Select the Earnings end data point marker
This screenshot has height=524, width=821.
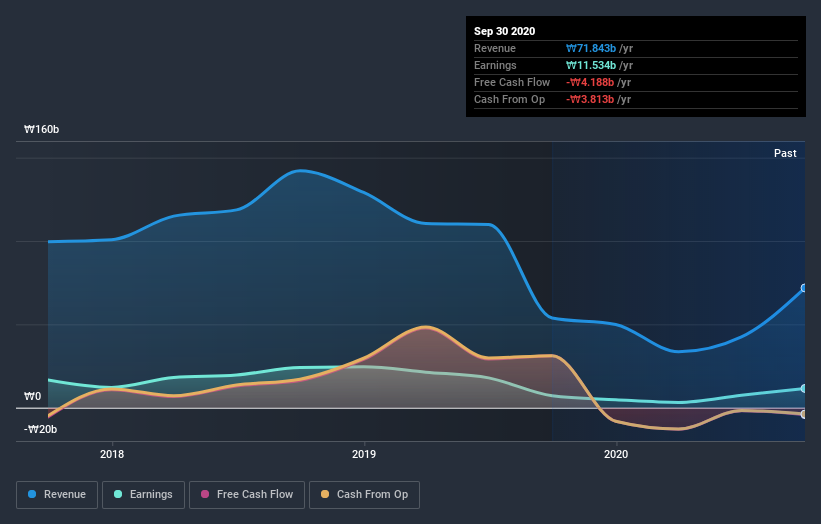(804, 388)
